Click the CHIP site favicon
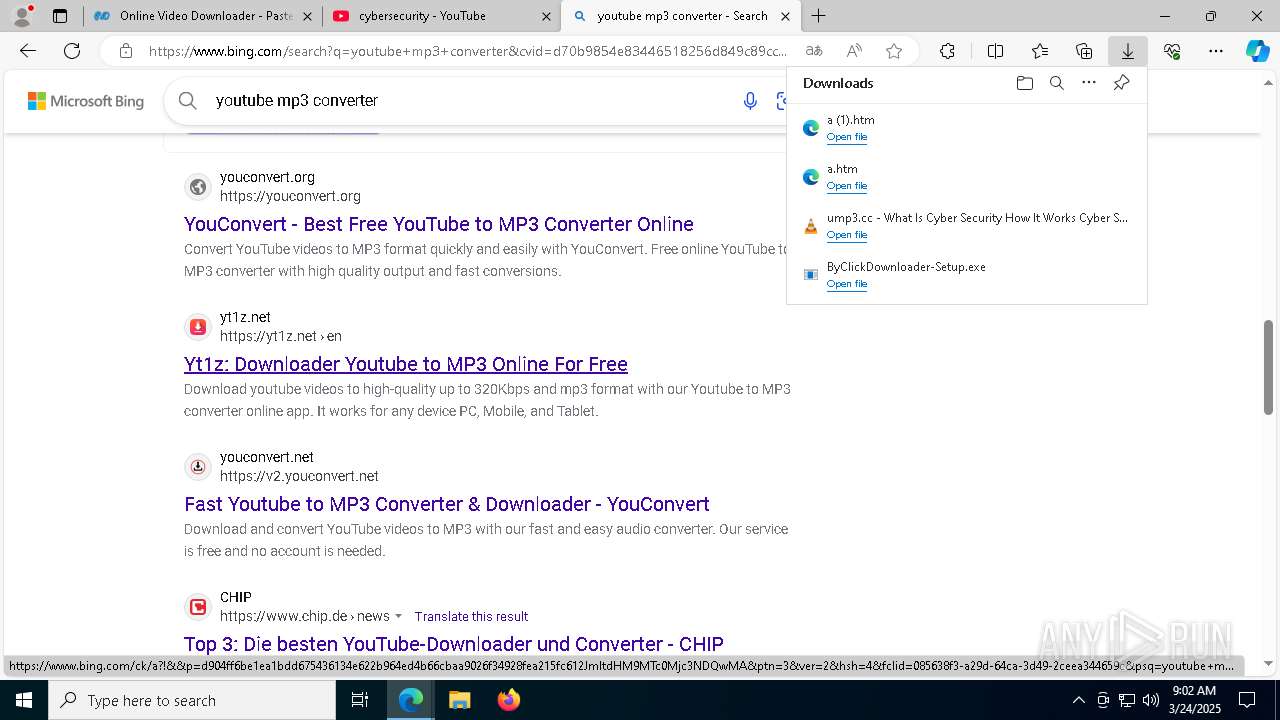 click(x=198, y=607)
